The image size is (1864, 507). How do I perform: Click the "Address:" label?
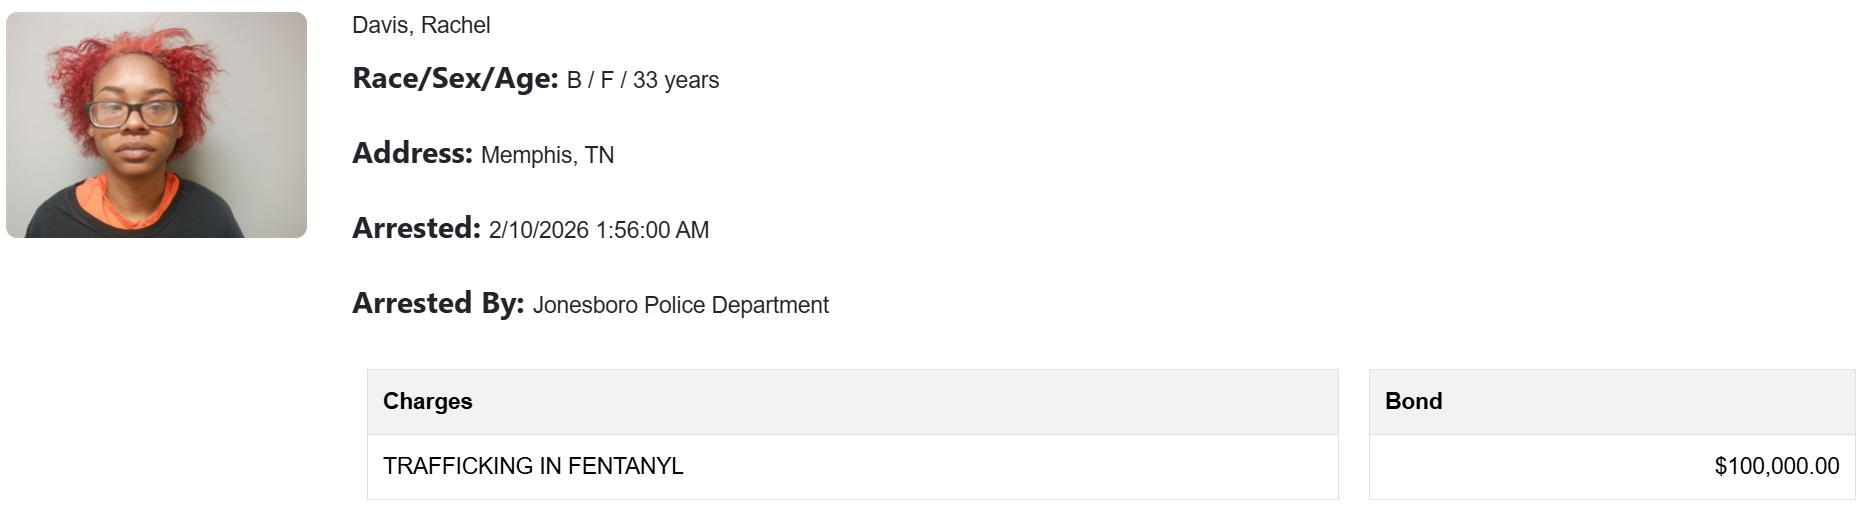click(x=412, y=154)
